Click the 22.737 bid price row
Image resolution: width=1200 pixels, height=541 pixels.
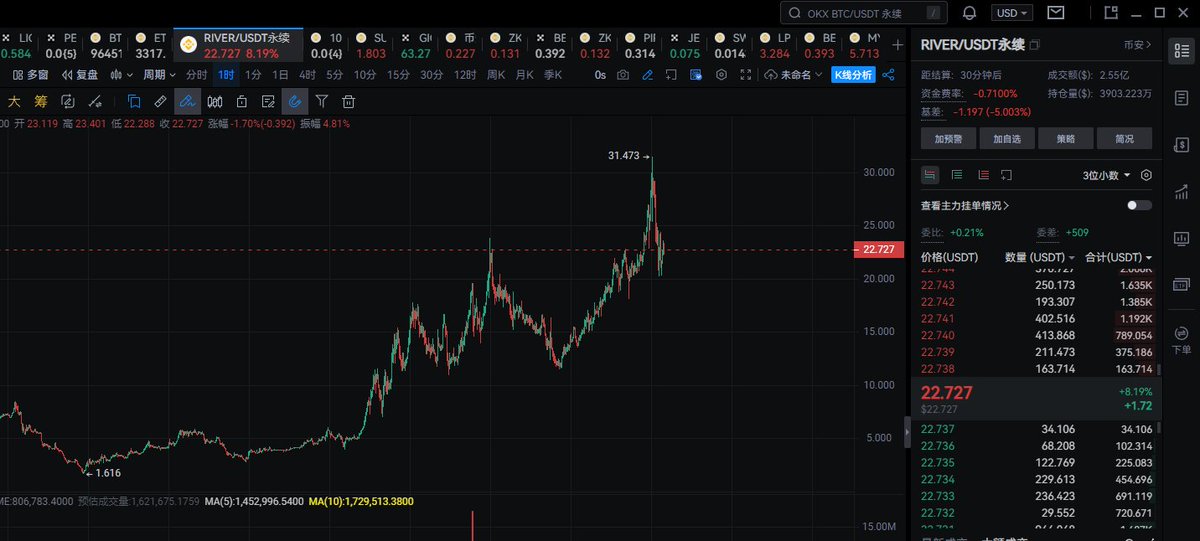(1036, 429)
